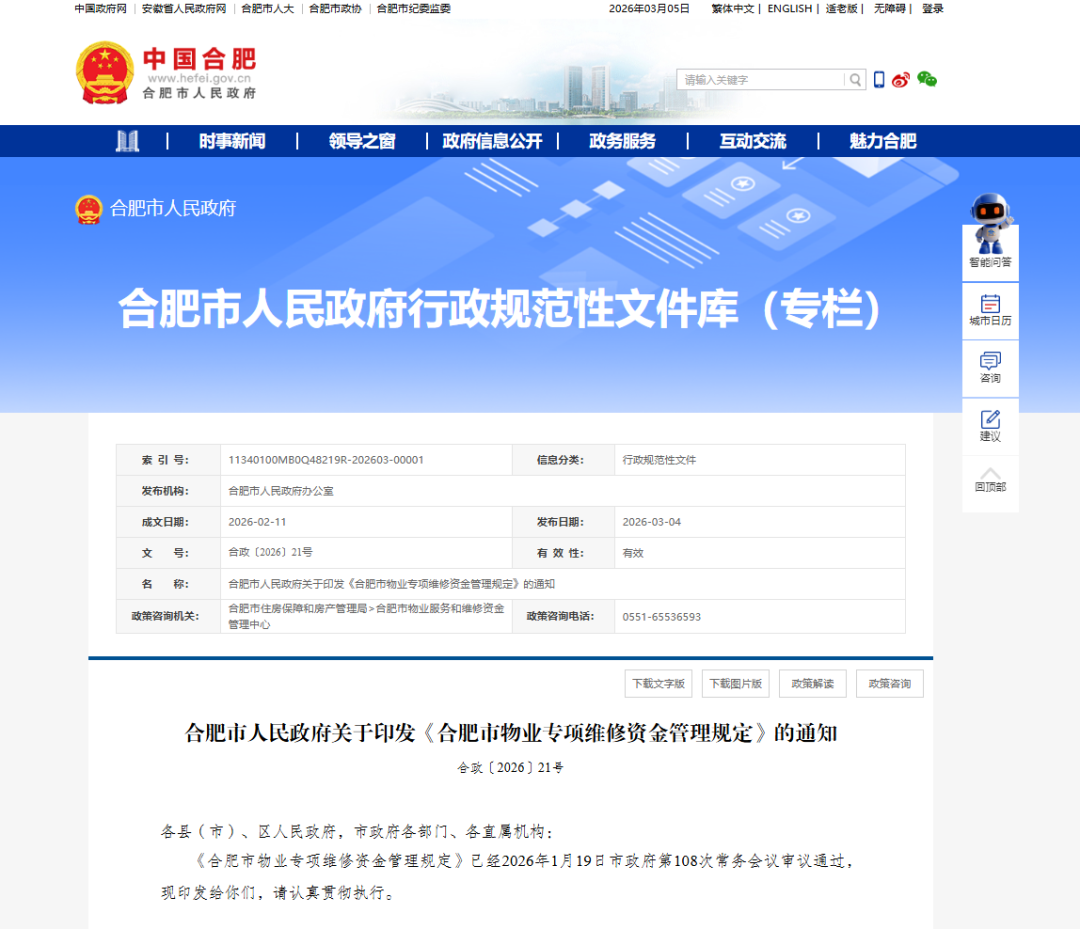This screenshot has height=929, width=1080.
Task: Open the mobile version phone icon
Action: (879, 80)
